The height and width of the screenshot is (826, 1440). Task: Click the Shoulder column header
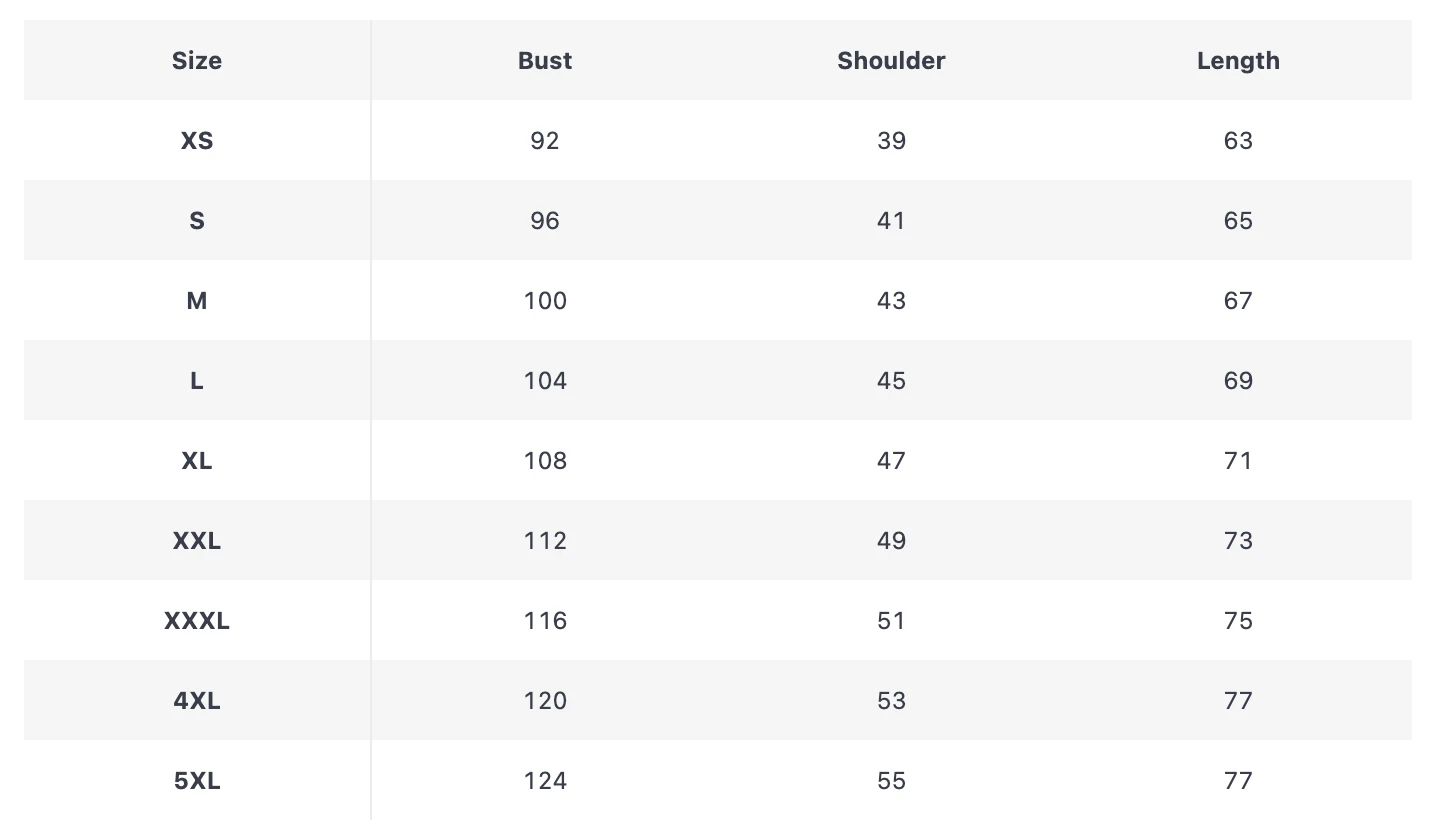(891, 61)
